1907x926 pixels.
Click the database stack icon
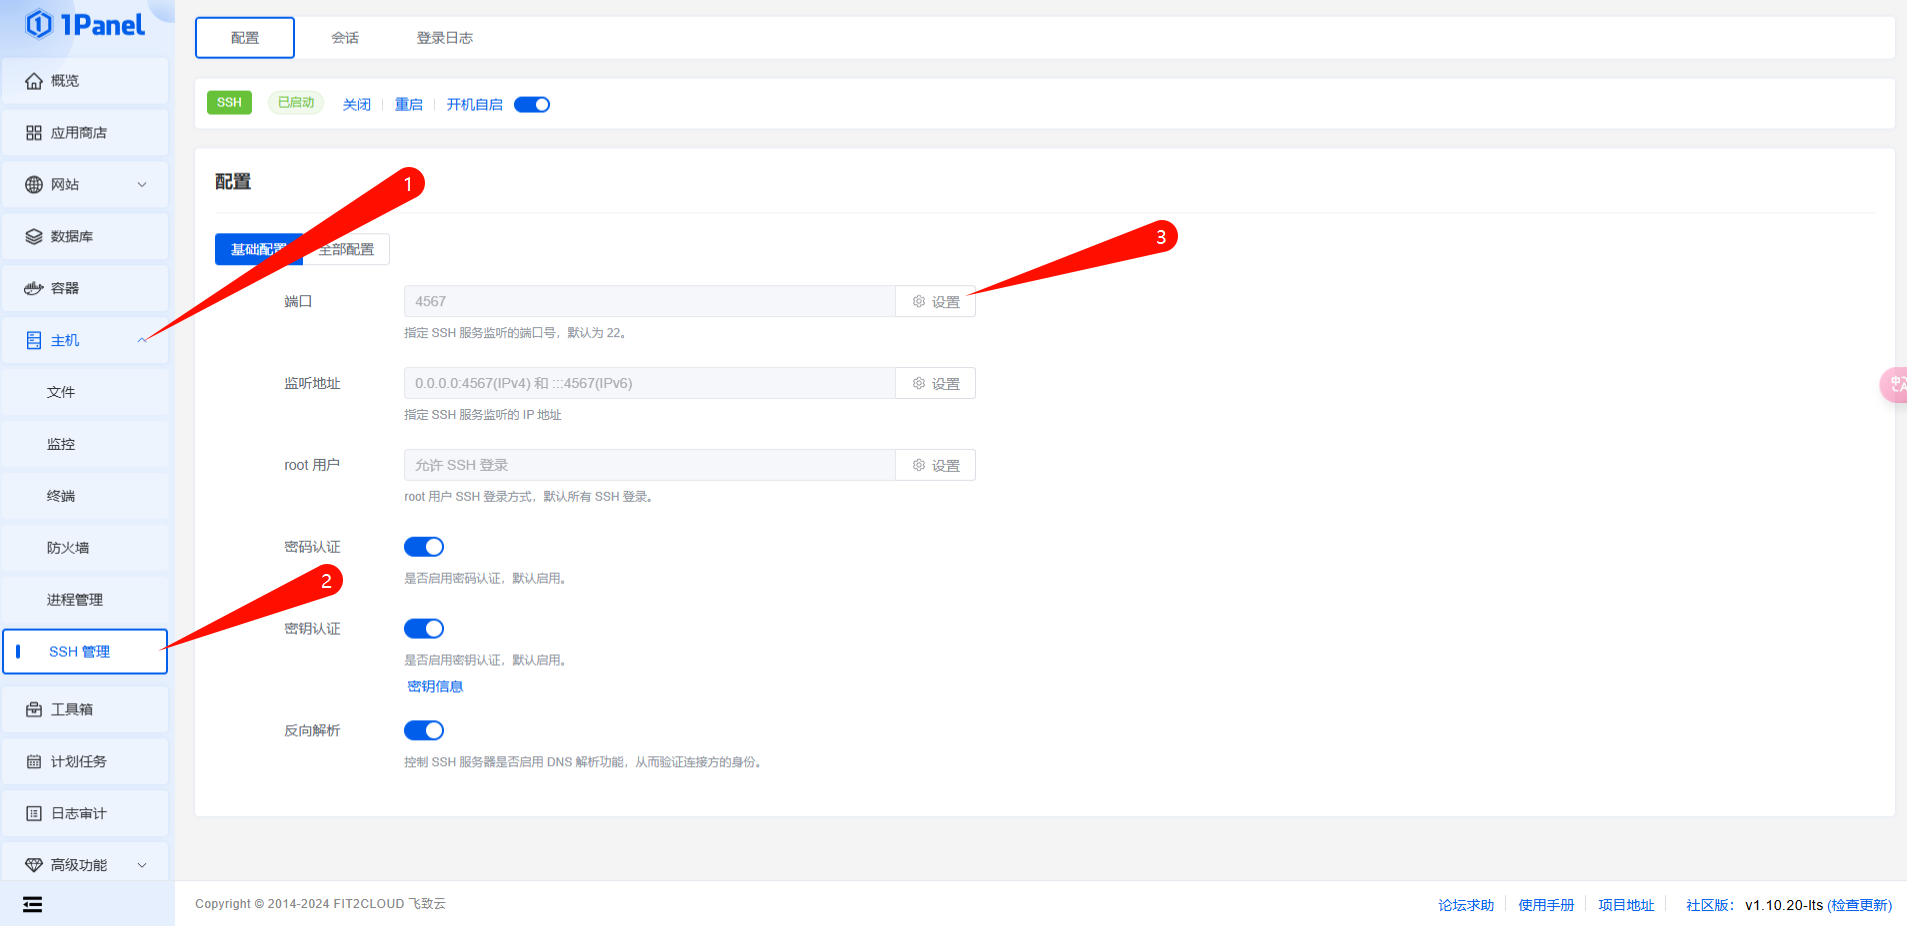point(34,237)
